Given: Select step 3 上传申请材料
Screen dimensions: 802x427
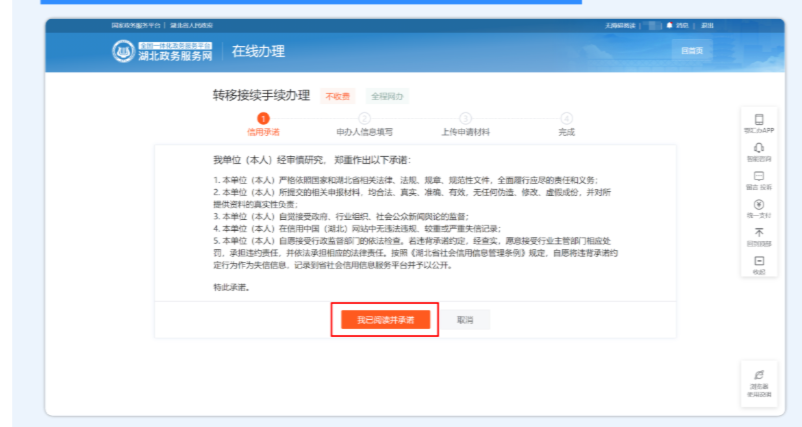Looking at the screenshot, I should (465, 125).
